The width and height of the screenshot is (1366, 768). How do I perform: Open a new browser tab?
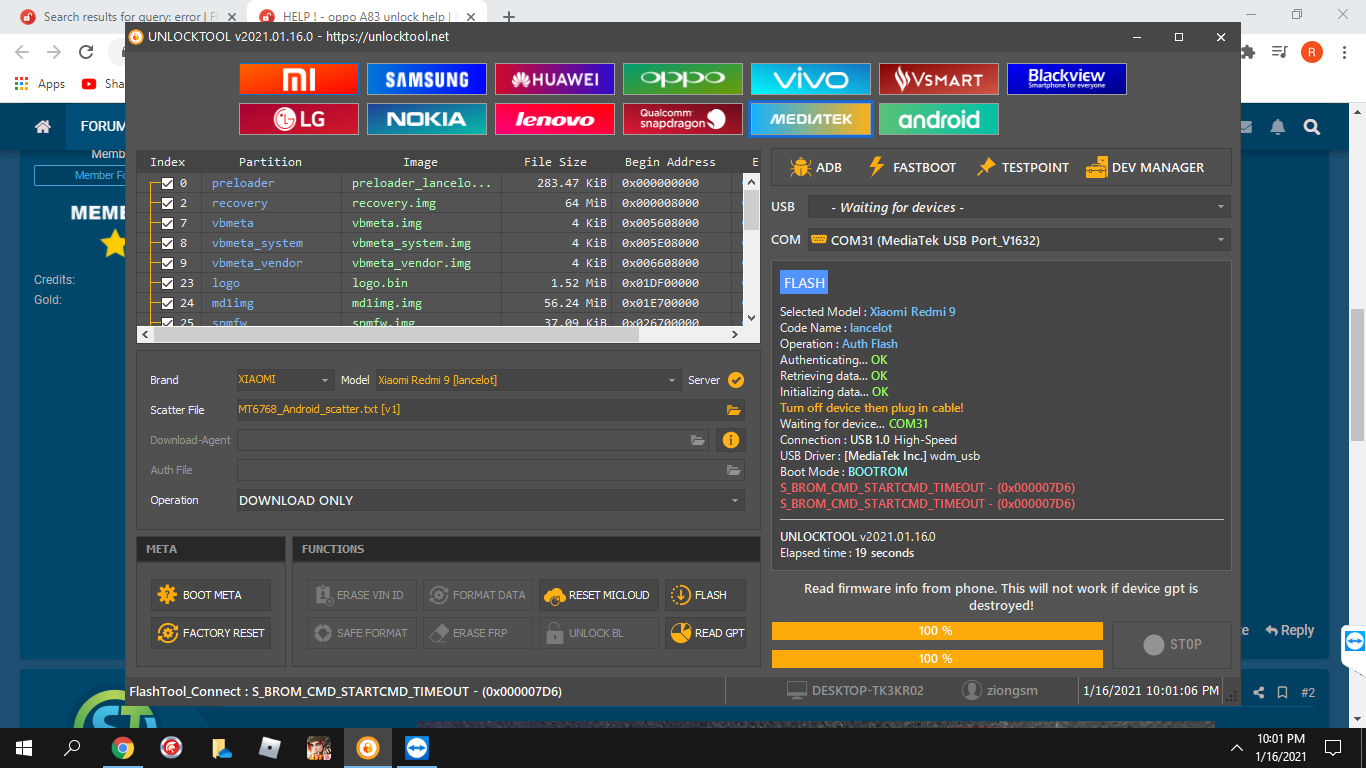pyautogui.click(x=509, y=17)
